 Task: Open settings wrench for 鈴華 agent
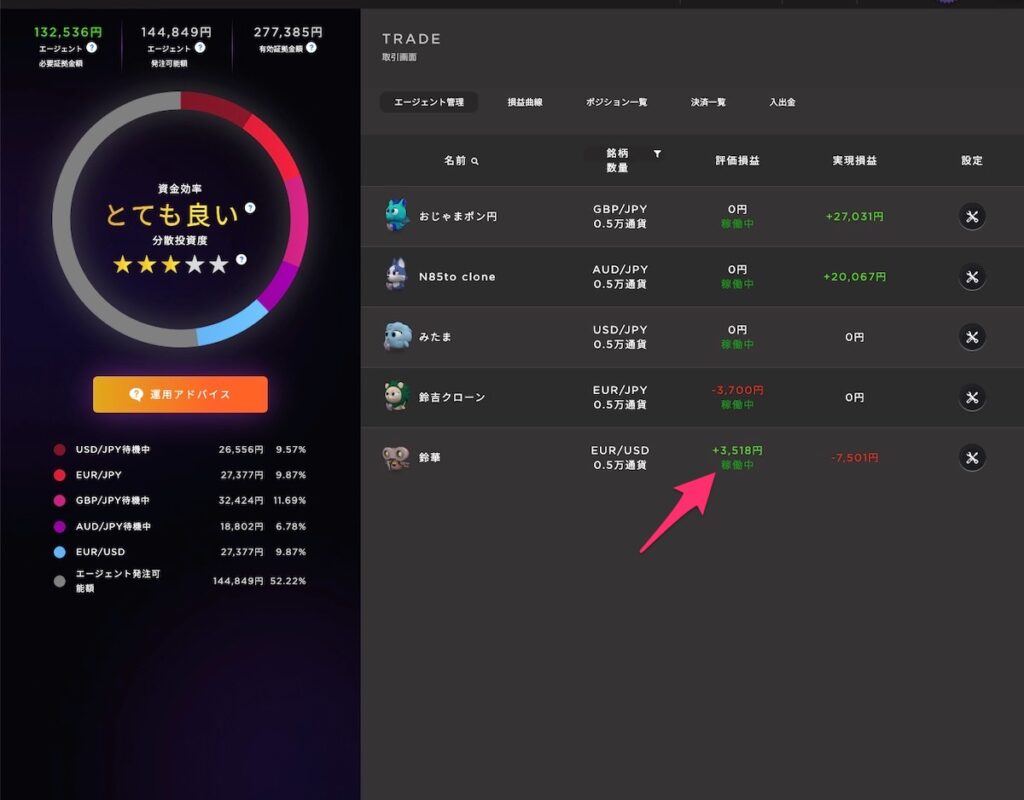pyautogui.click(x=972, y=458)
